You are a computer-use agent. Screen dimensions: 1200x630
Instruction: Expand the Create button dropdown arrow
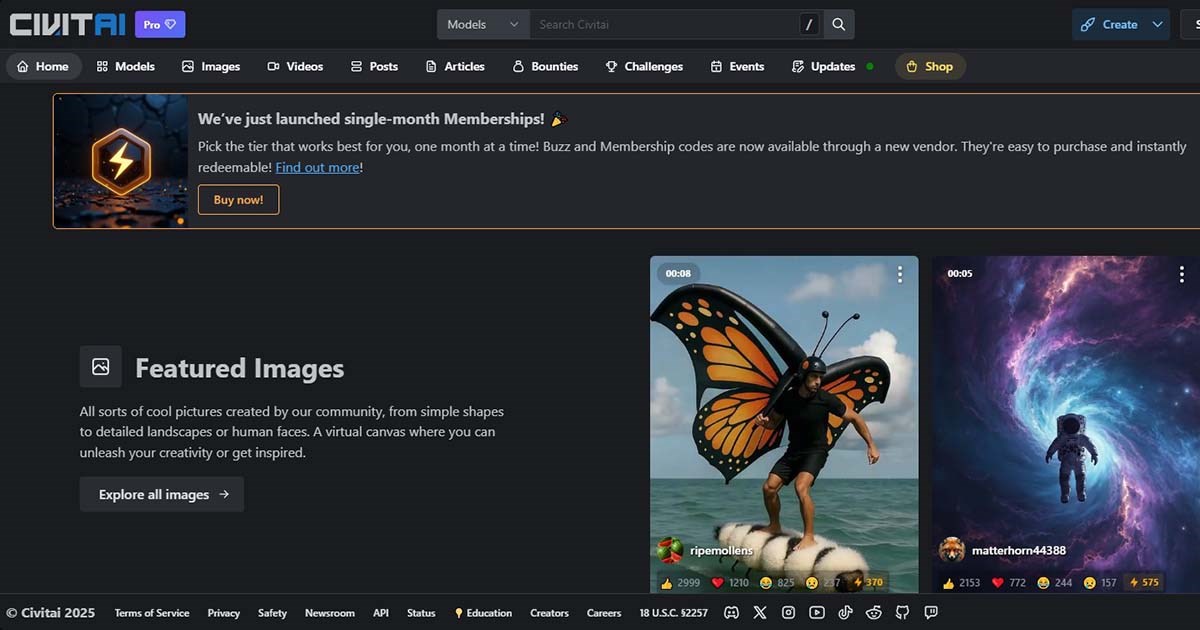pyautogui.click(x=1157, y=24)
